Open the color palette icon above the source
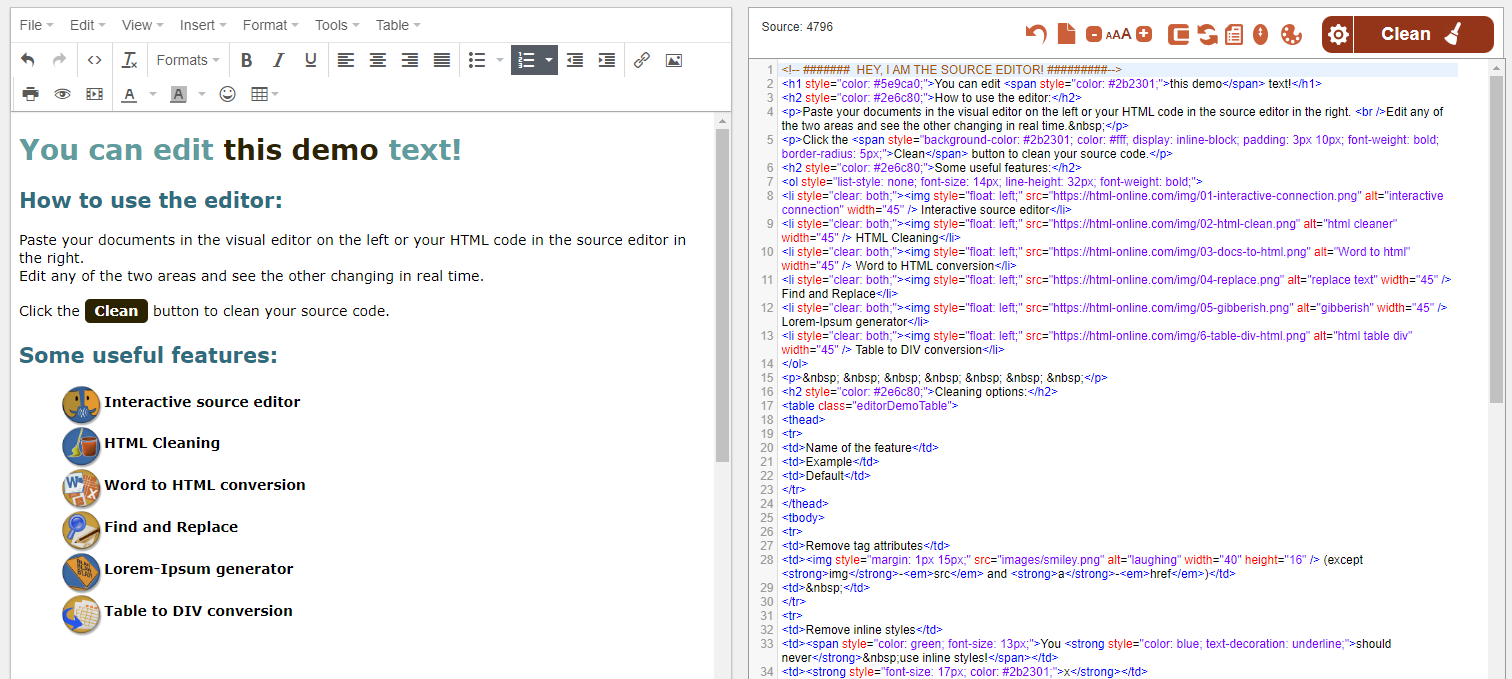Image resolution: width=1512 pixels, height=679 pixels. (1291, 34)
